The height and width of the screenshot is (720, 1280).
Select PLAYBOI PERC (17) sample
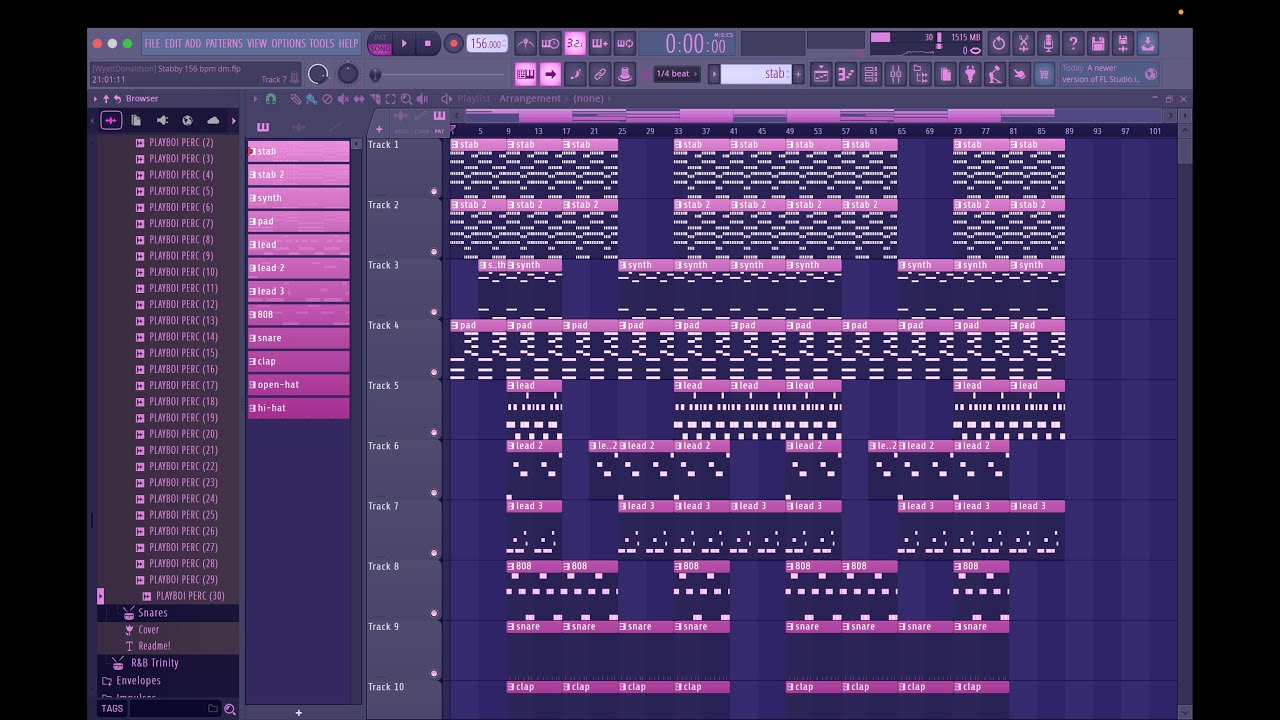(183, 385)
